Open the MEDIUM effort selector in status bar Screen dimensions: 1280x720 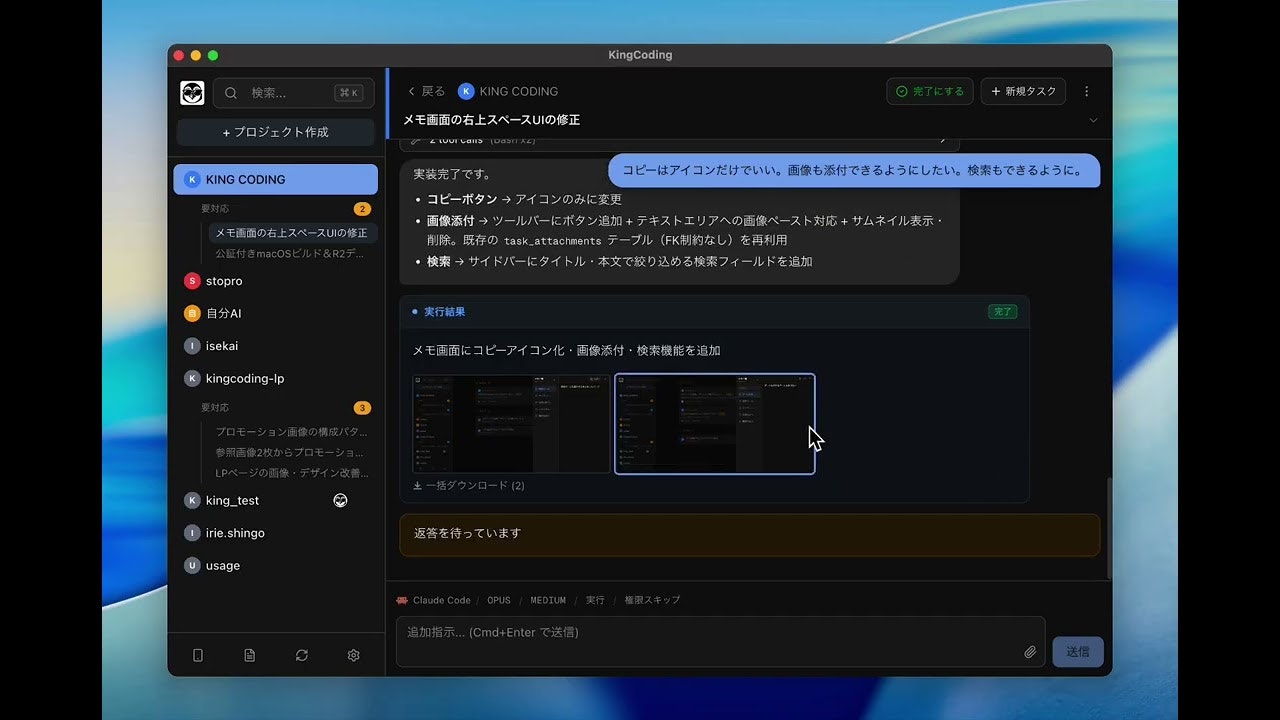(x=547, y=600)
